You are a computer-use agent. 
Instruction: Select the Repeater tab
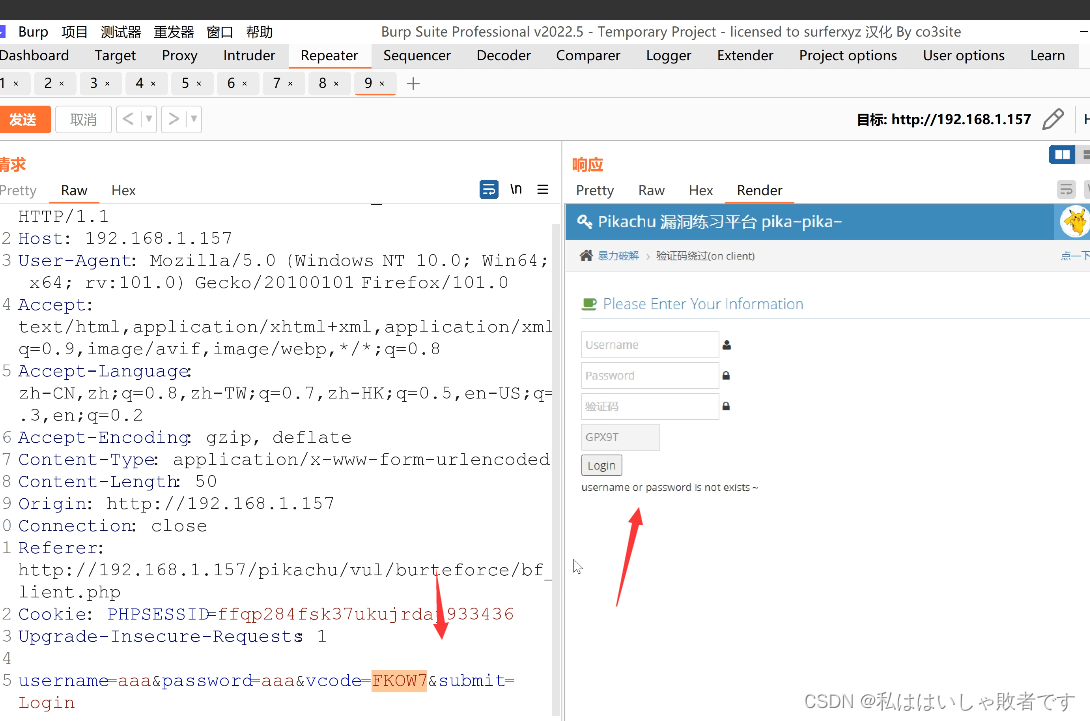pos(330,56)
